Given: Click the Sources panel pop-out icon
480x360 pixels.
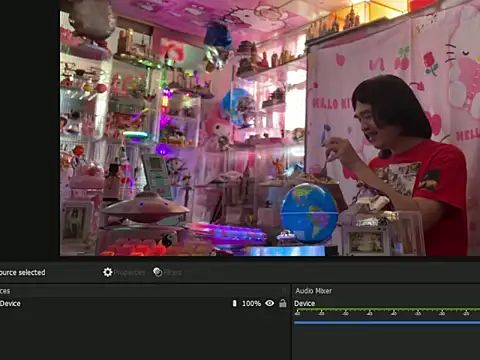Looking at the screenshot, I should coord(284,291).
